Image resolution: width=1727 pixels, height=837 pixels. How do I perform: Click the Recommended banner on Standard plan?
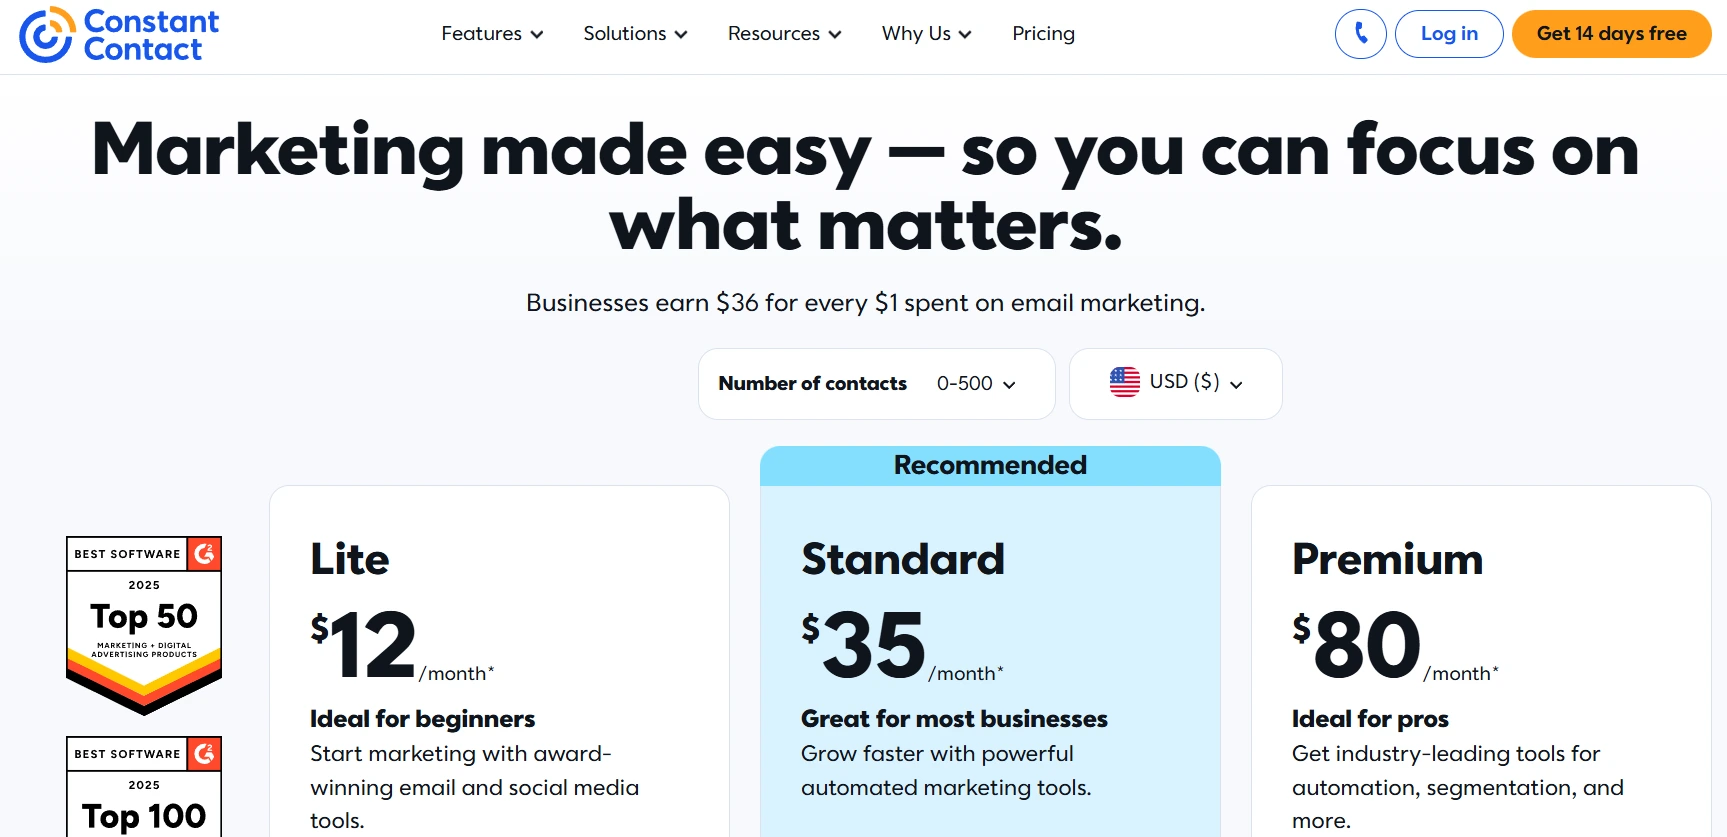pos(990,466)
